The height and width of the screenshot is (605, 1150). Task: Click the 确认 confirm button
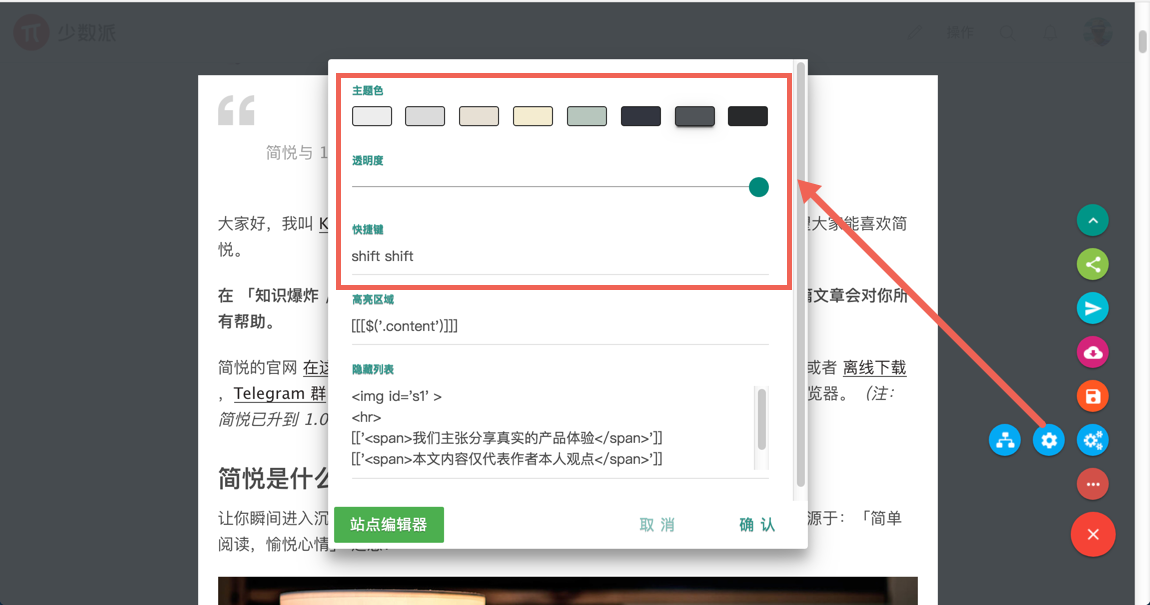click(x=757, y=524)
